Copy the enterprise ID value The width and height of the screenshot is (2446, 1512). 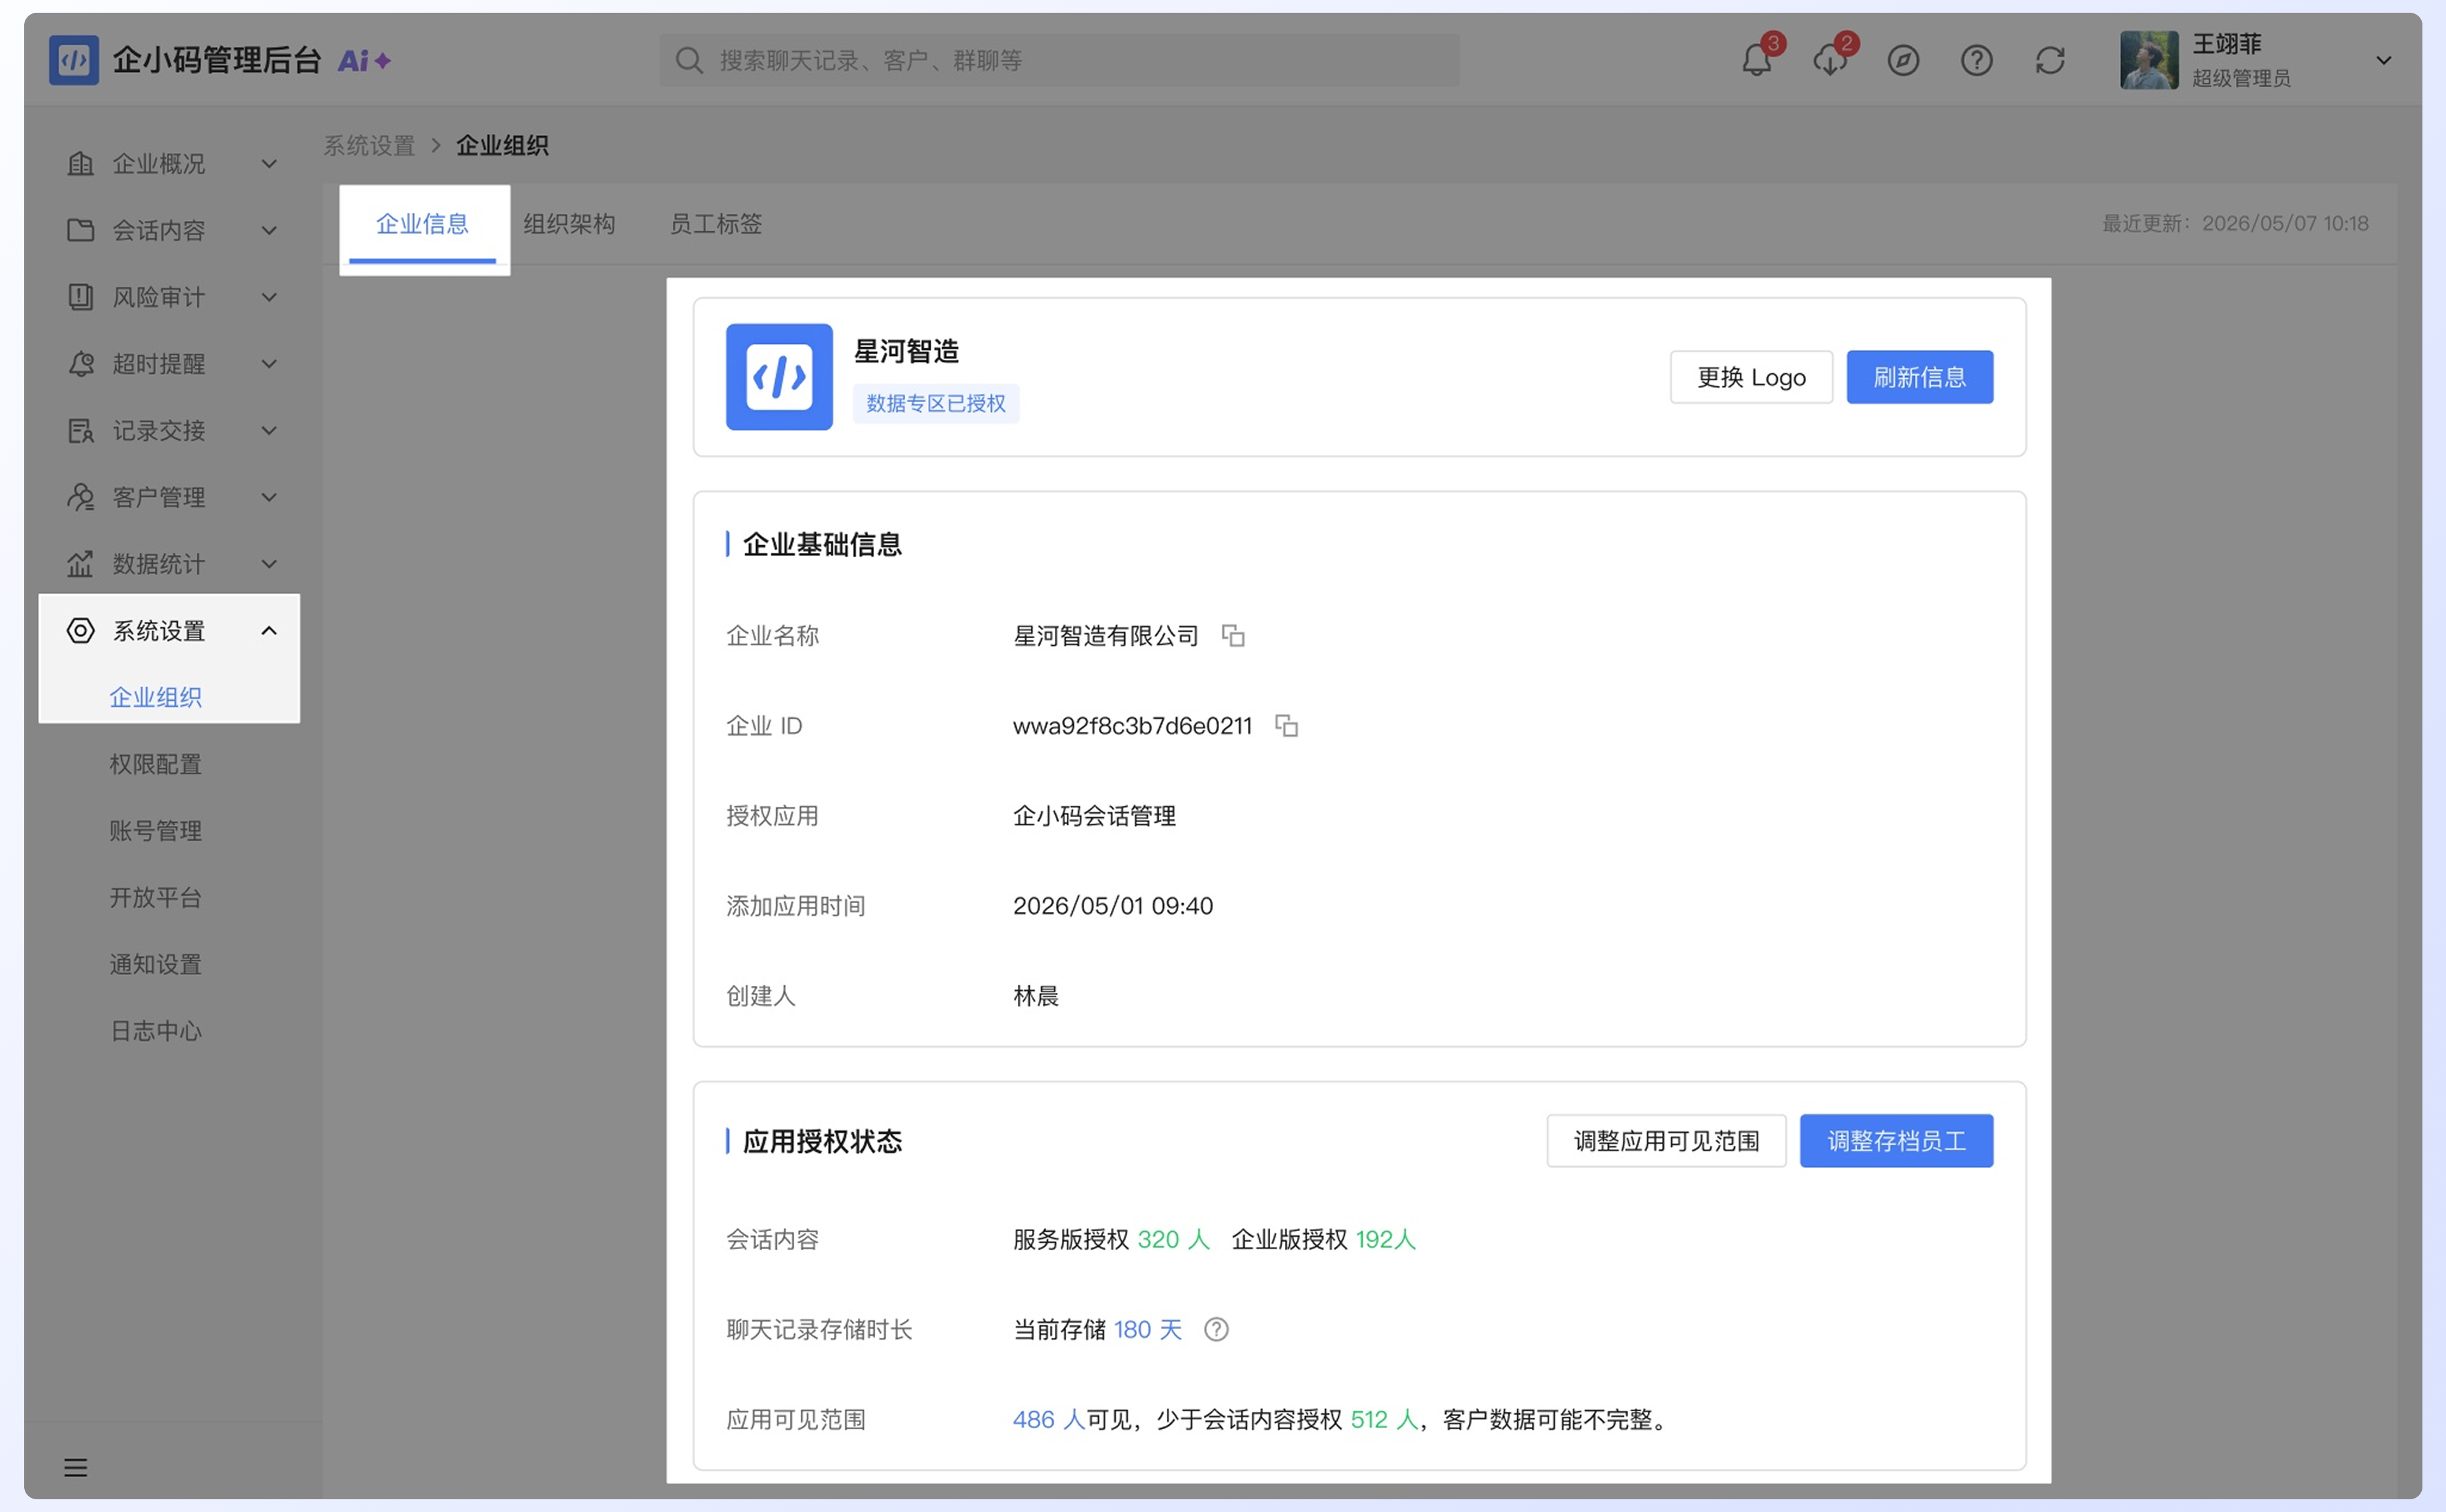click(x=1286, y=725)
